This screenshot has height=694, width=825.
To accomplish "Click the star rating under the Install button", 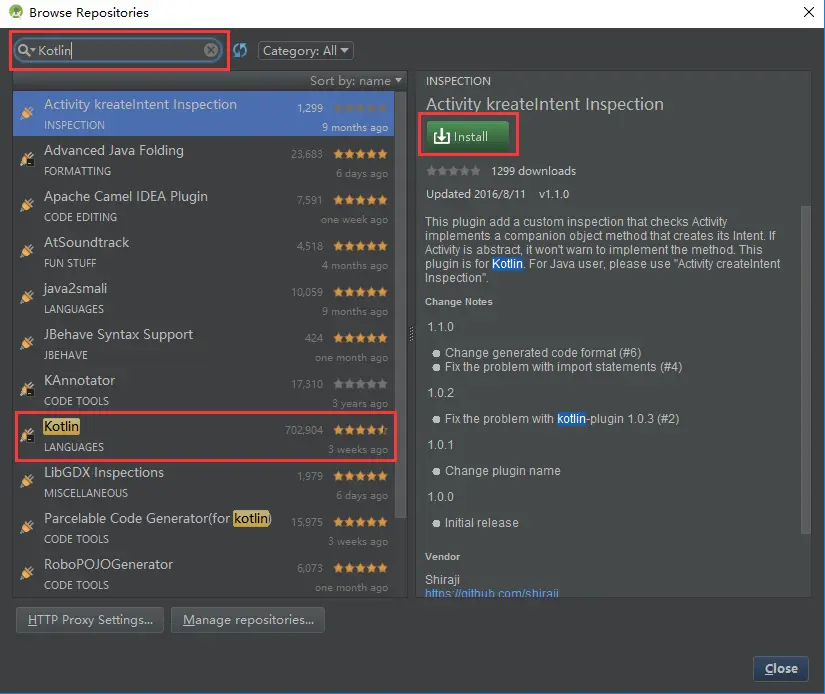I will click(453, 170).
